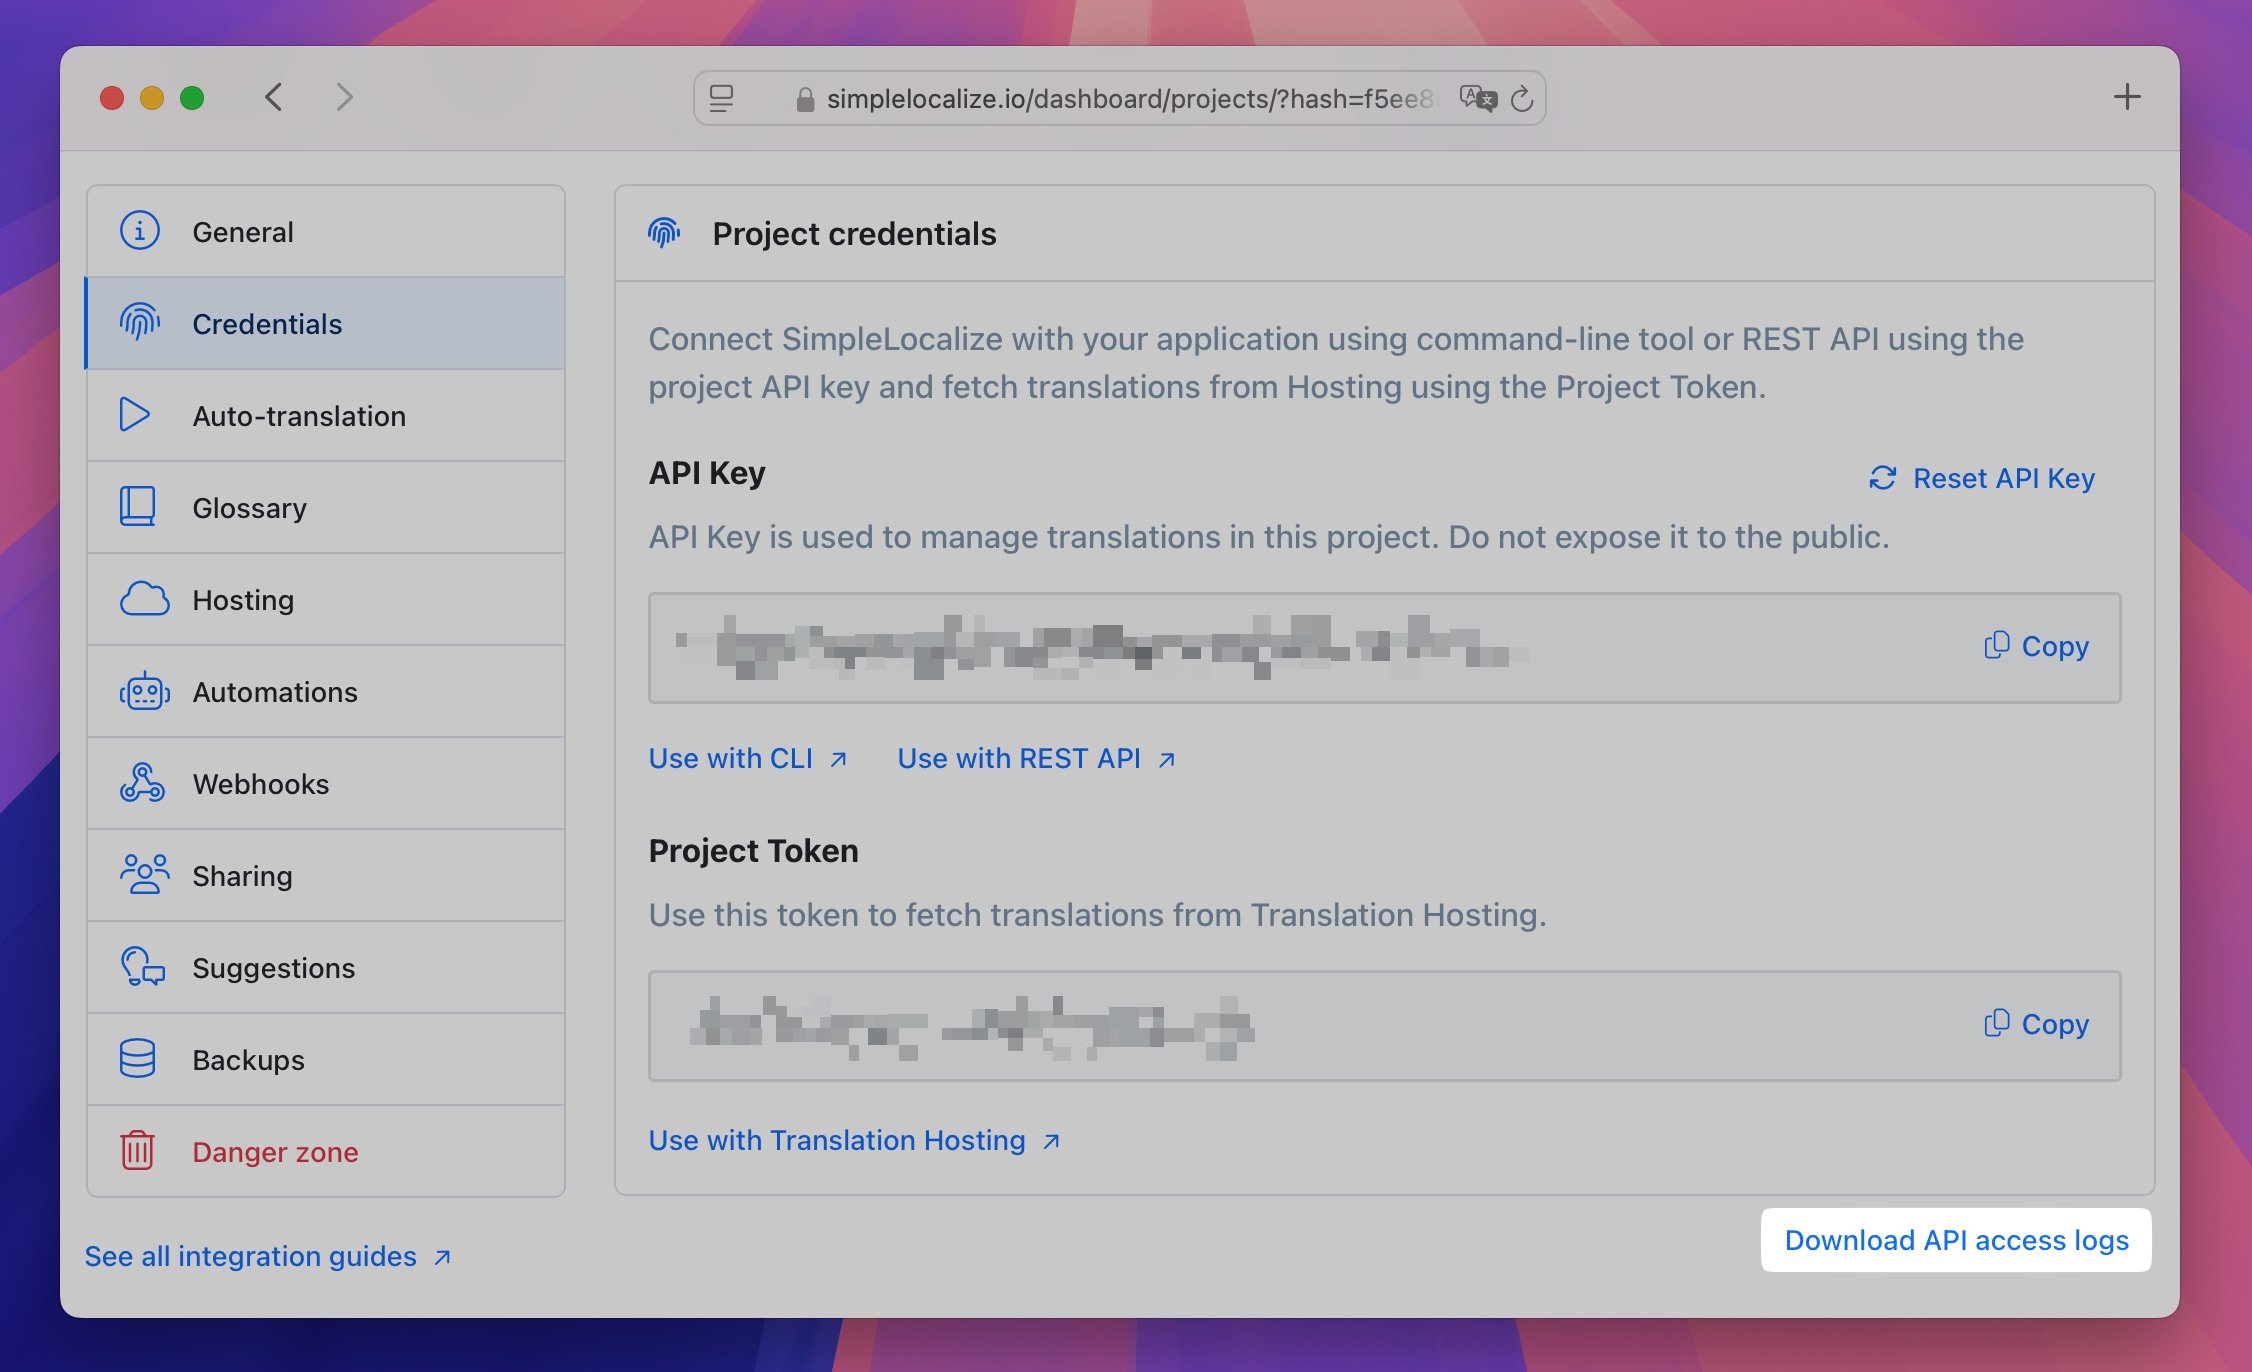Click the arrow icon after See all integration guides
2252x1372 pixels.
coord(442,1257)
